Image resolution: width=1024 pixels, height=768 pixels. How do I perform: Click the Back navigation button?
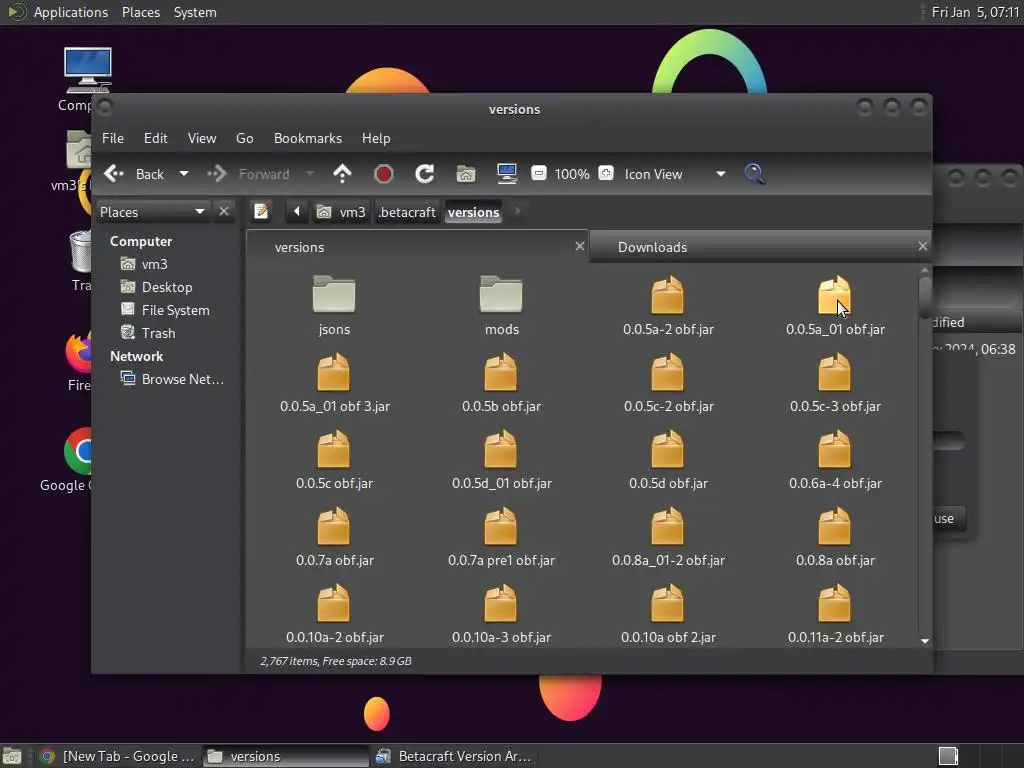pos(135,174)
